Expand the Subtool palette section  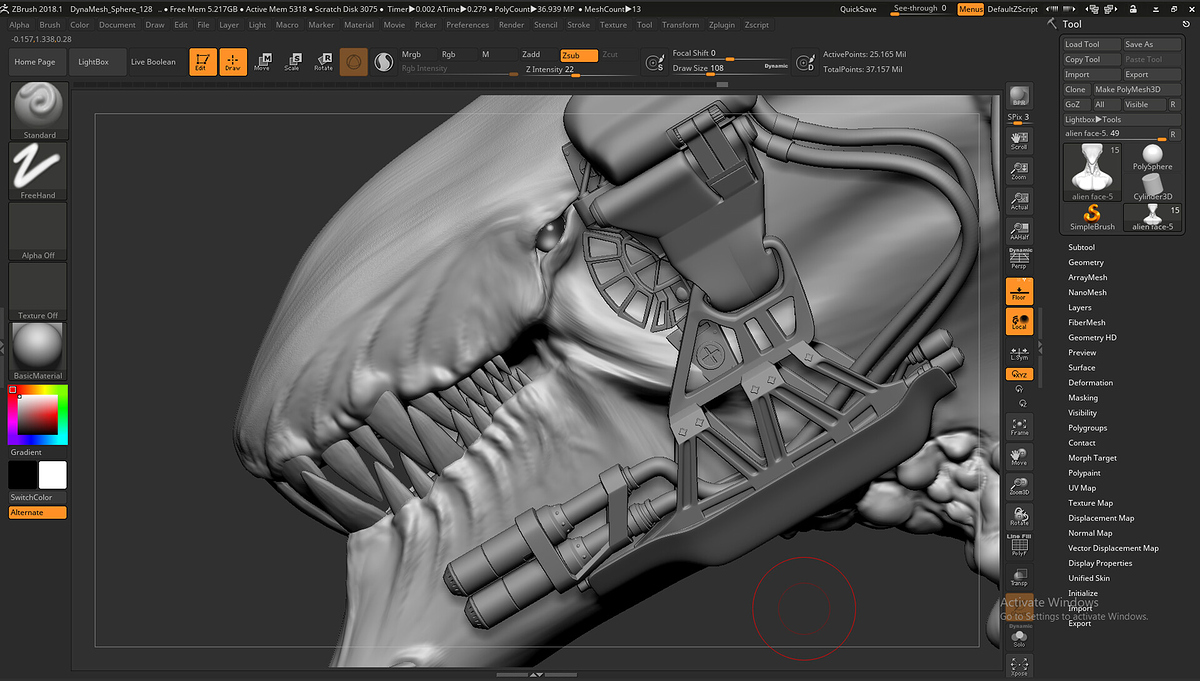point(1081,247)
